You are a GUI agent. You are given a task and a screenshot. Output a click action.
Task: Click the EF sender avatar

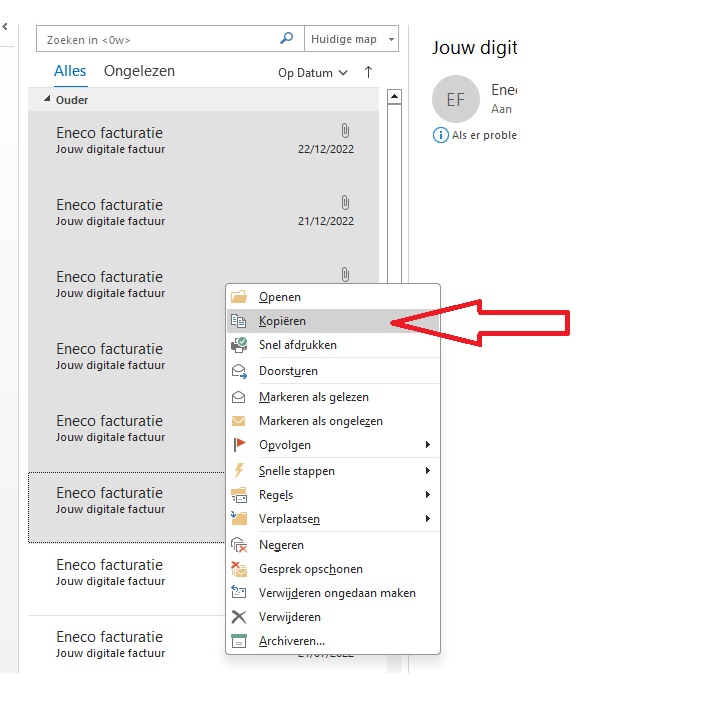456,99
